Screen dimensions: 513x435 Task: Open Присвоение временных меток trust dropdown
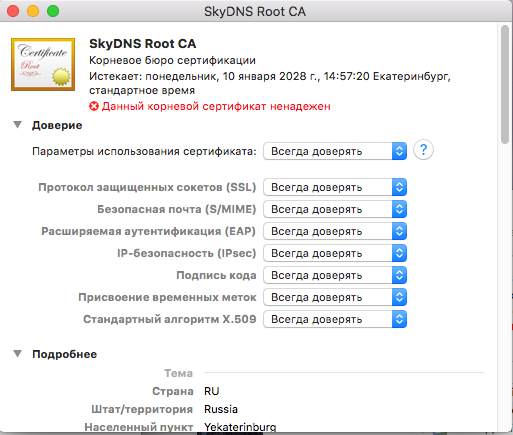click(335, 297)
